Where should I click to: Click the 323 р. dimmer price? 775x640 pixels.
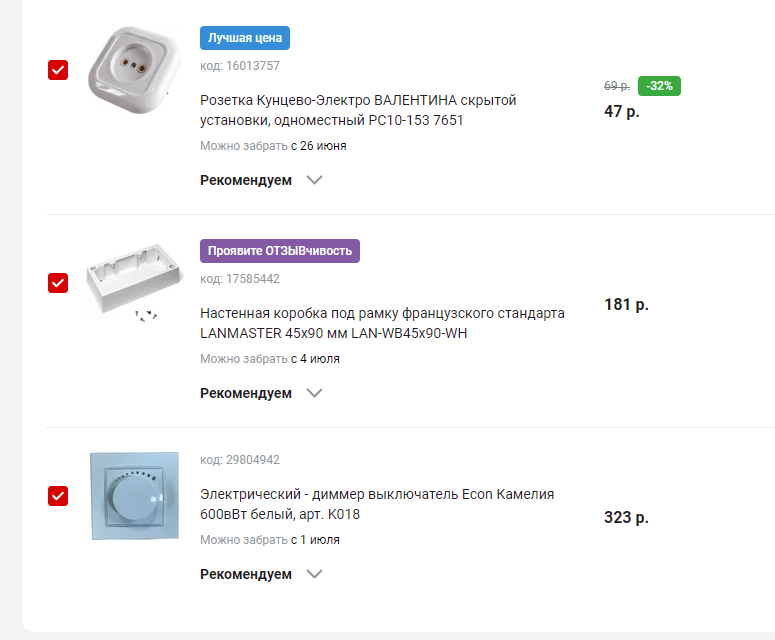click(626, 517)
